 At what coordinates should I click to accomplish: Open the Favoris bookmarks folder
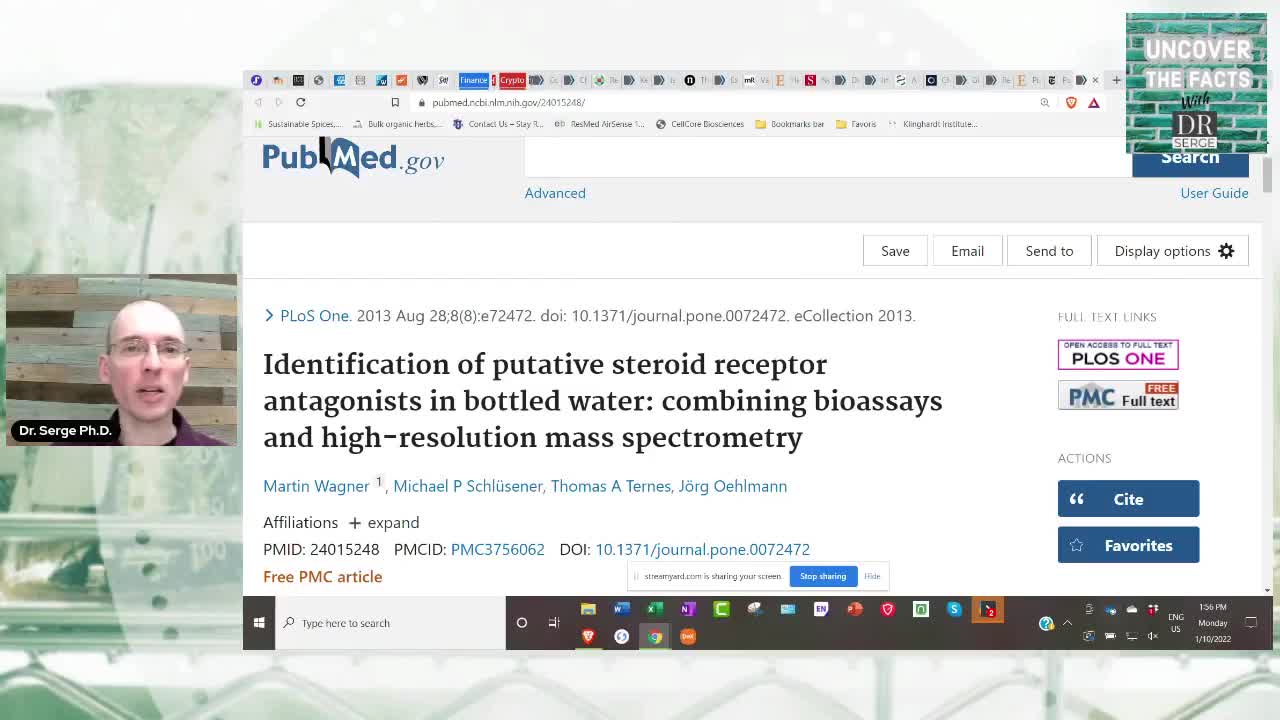[856, 124]
